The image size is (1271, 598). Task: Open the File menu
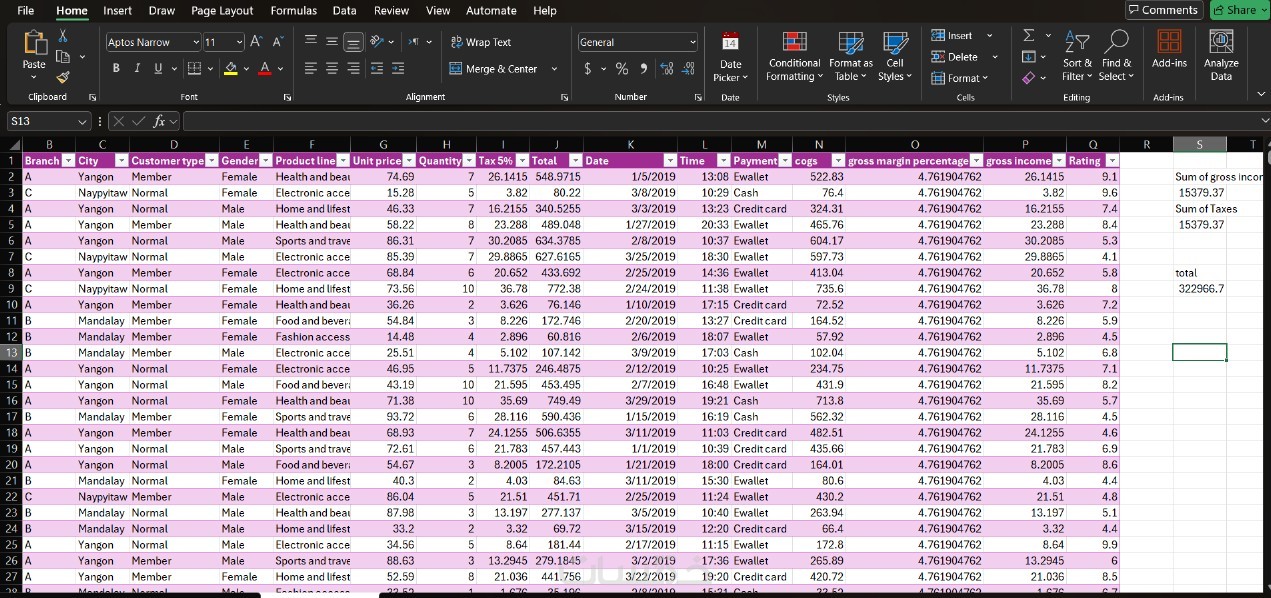pos(26,10)
